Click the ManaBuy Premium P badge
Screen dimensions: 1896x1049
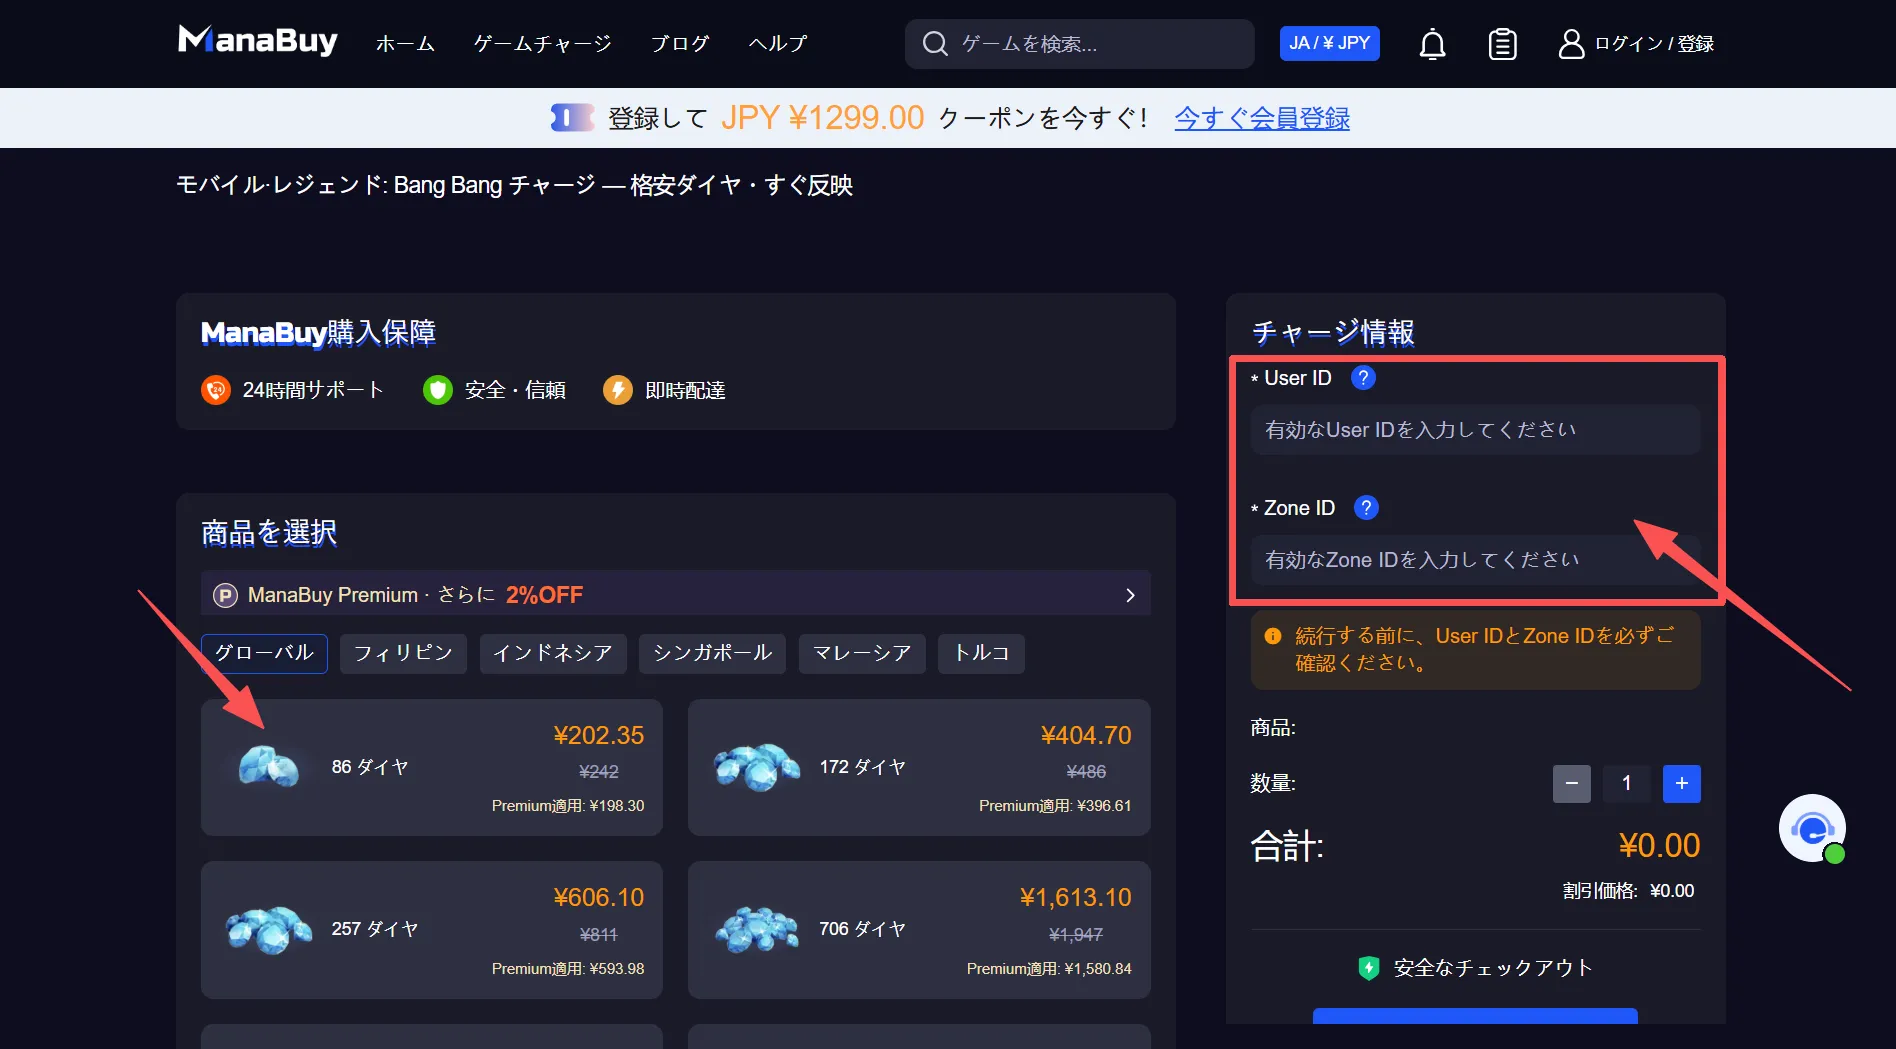click(x=225, y=596)
